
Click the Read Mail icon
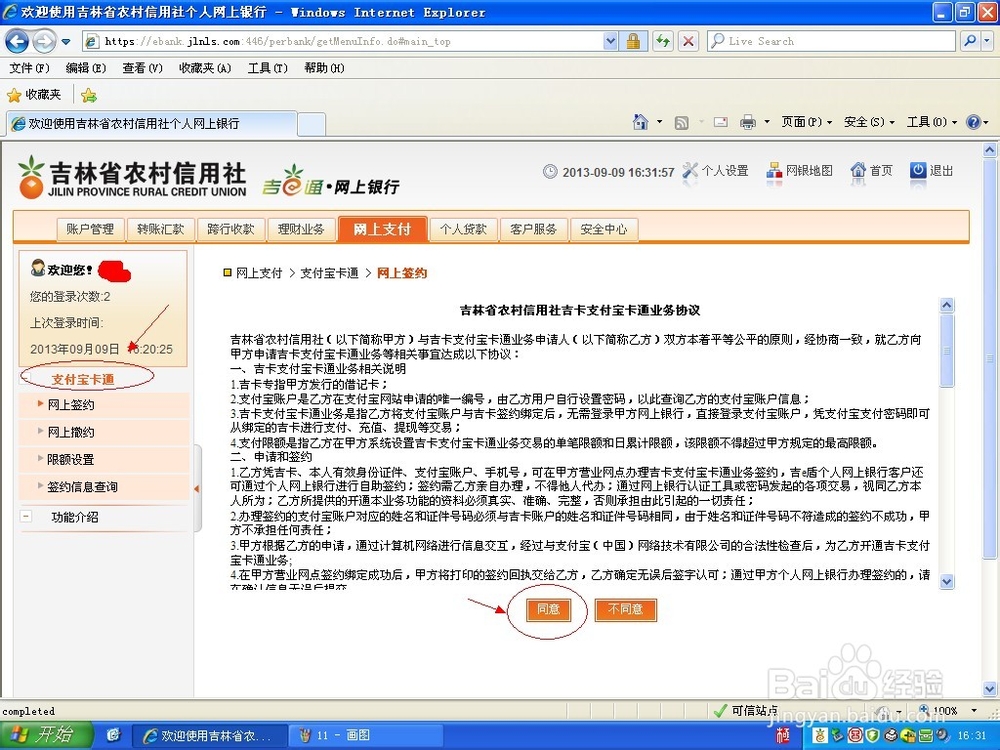tap(721, 122)
